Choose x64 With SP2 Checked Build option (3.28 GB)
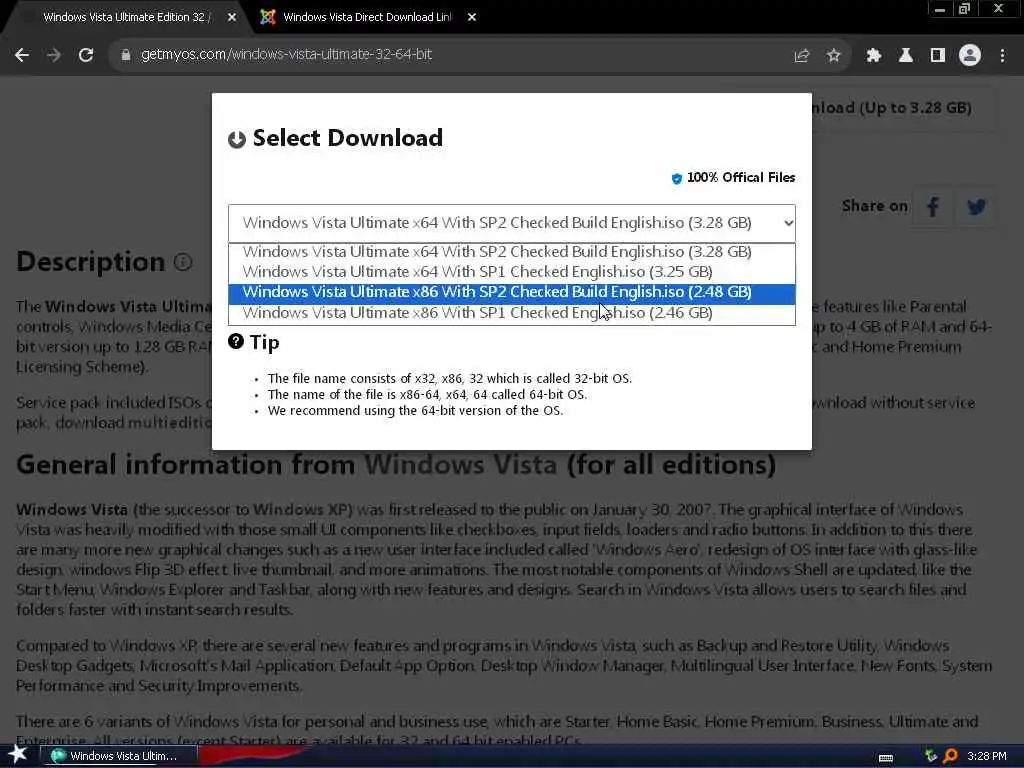1024x768 pixels. [512, 252]
